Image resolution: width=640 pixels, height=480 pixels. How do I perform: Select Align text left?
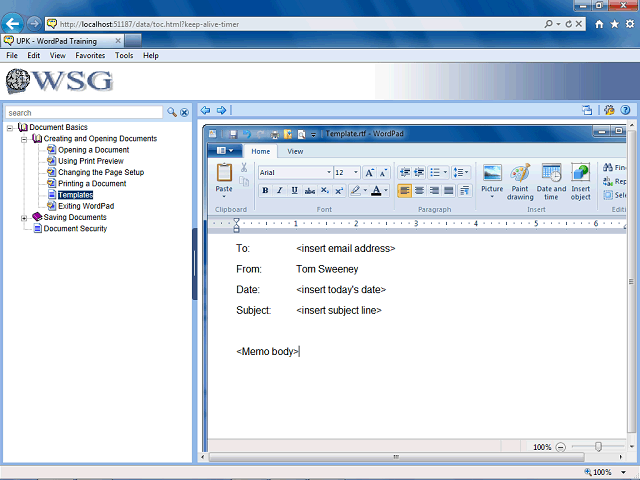404,191
